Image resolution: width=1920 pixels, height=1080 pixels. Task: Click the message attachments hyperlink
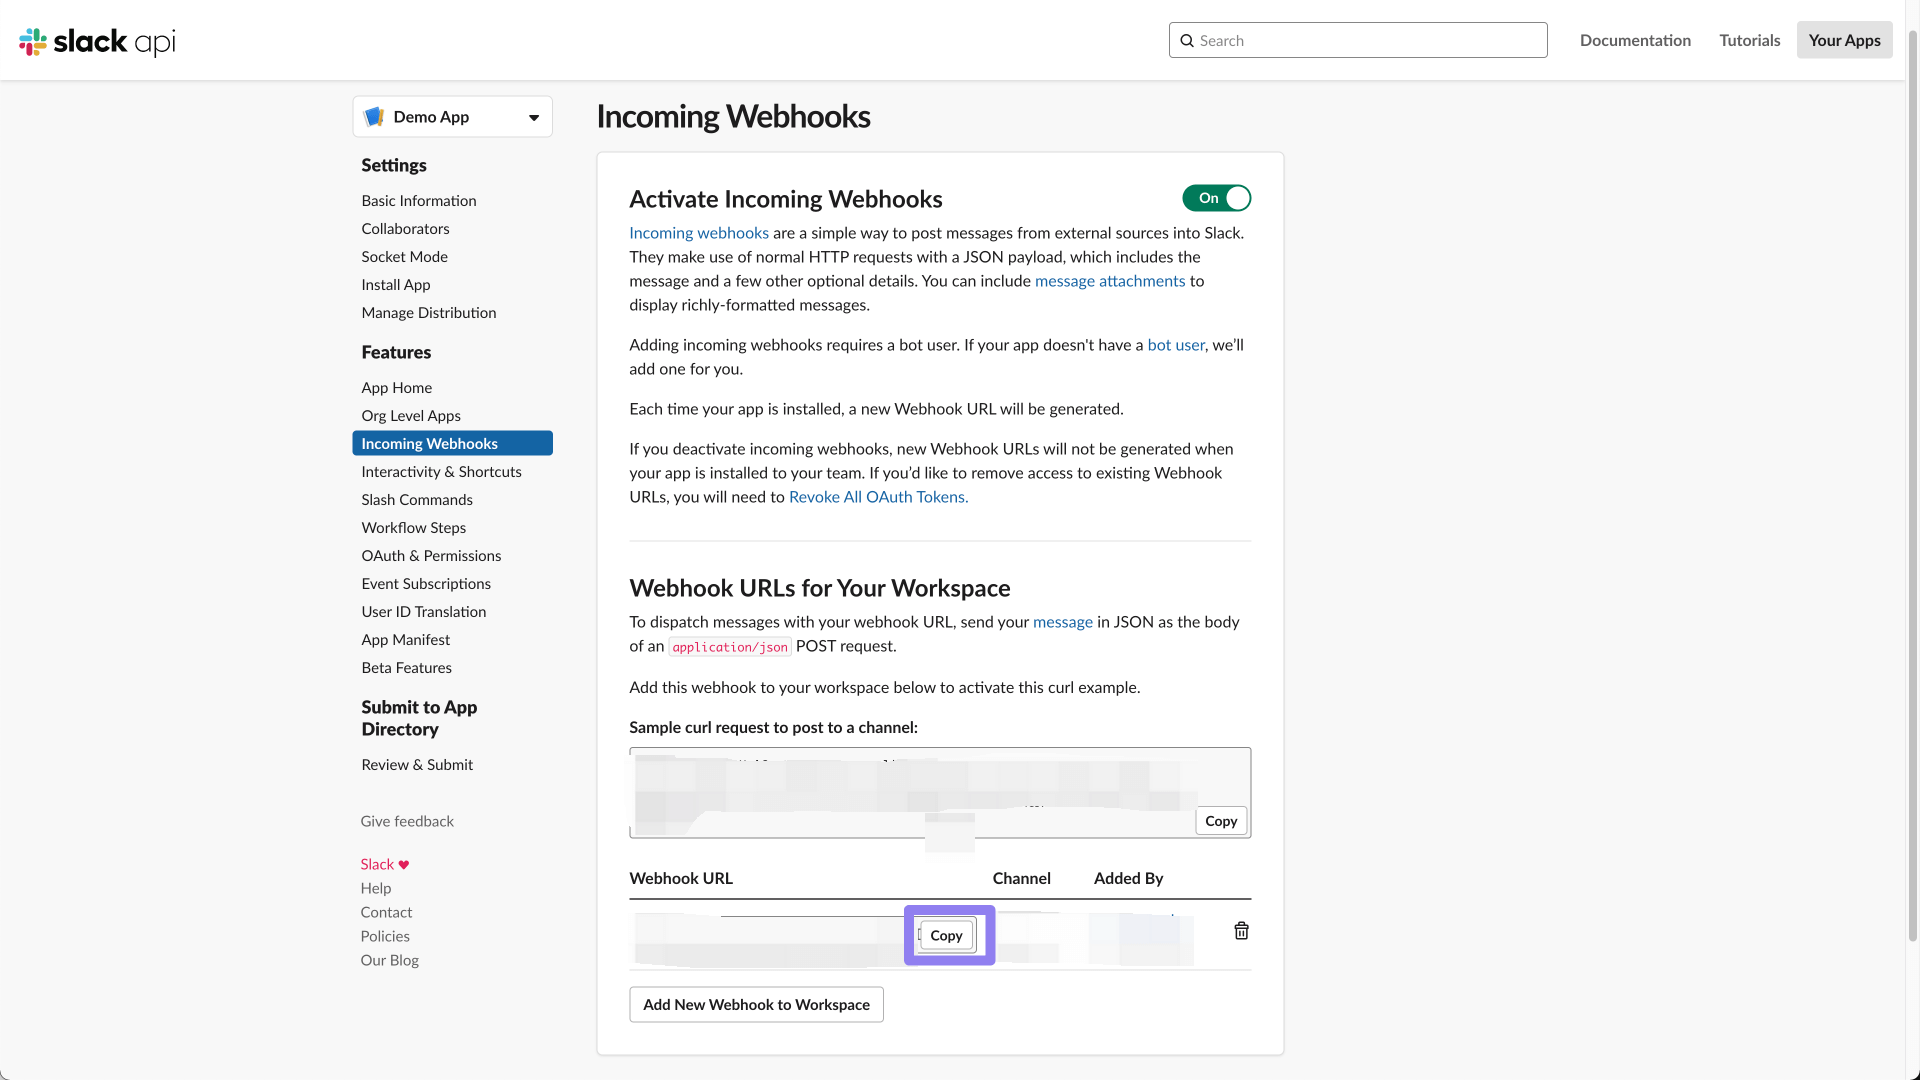coord(1110,280)
